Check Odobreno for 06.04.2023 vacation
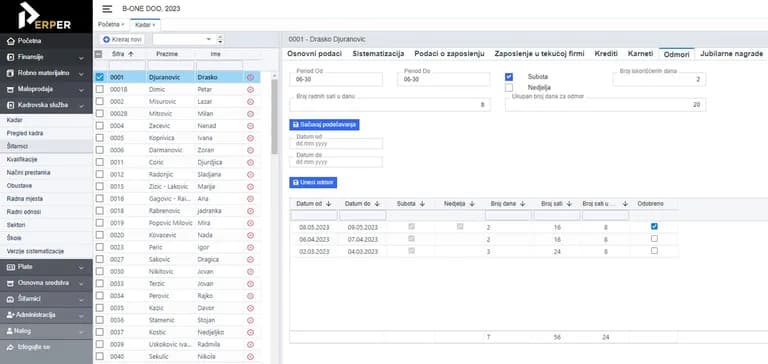Image resolution: width=768 pixels, height=364 pixels. click(x=654, y=239)
